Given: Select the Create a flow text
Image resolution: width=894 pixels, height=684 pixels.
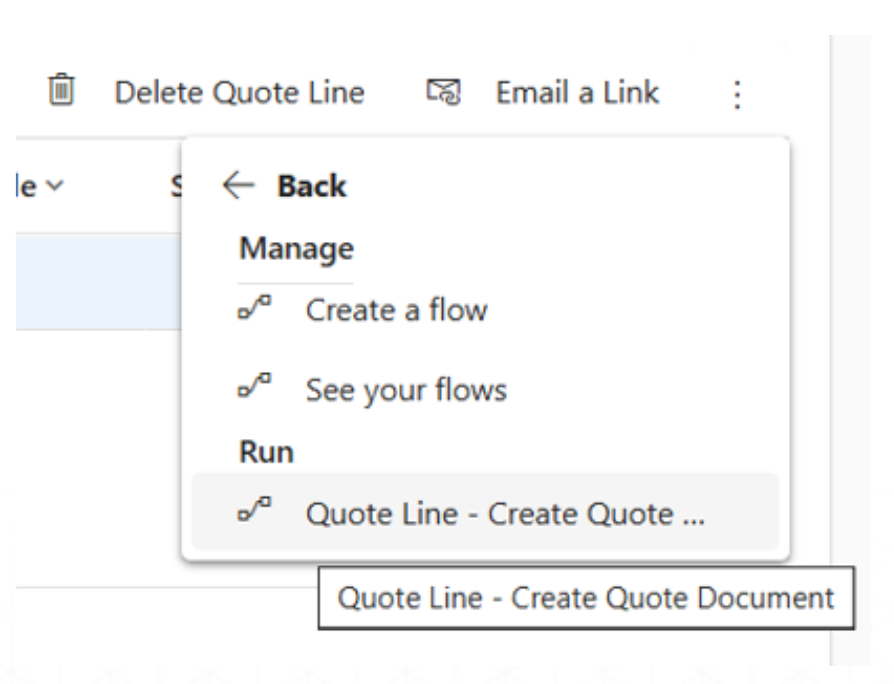Looking at the screenshot, I should 396,310.
